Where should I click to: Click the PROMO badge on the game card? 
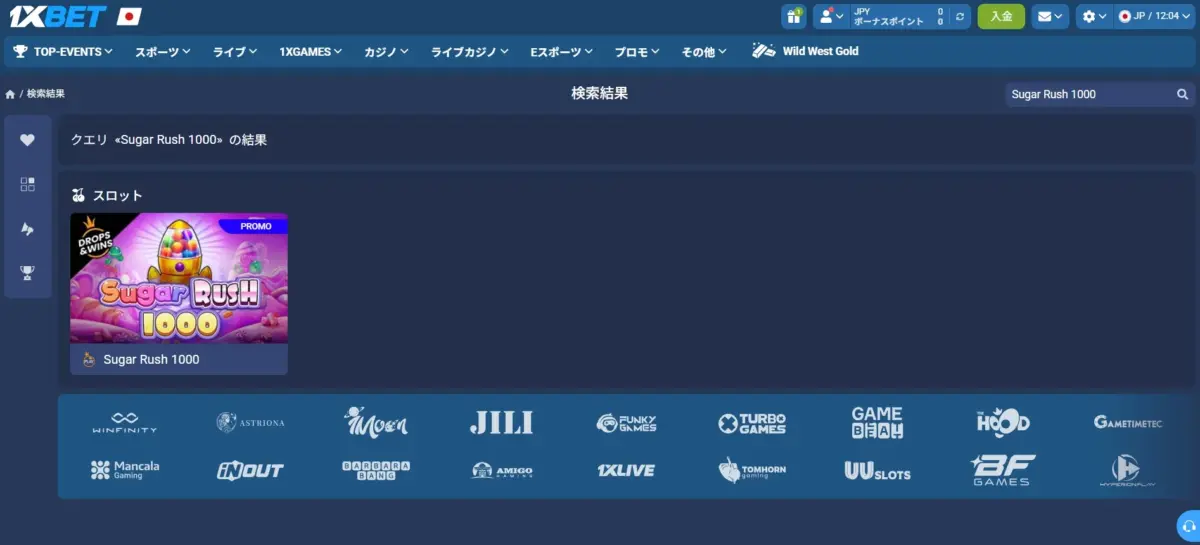(256, 226)
